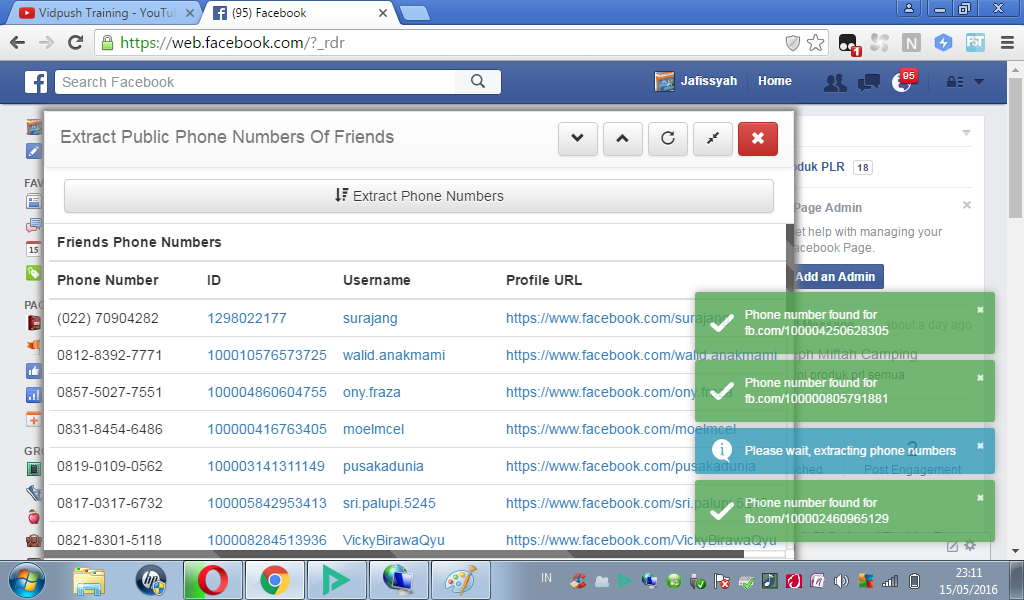Screen dimensions: 1024x600
Task: Open the VickyBirawaQyu username link
Action: (x=394, y=540)
